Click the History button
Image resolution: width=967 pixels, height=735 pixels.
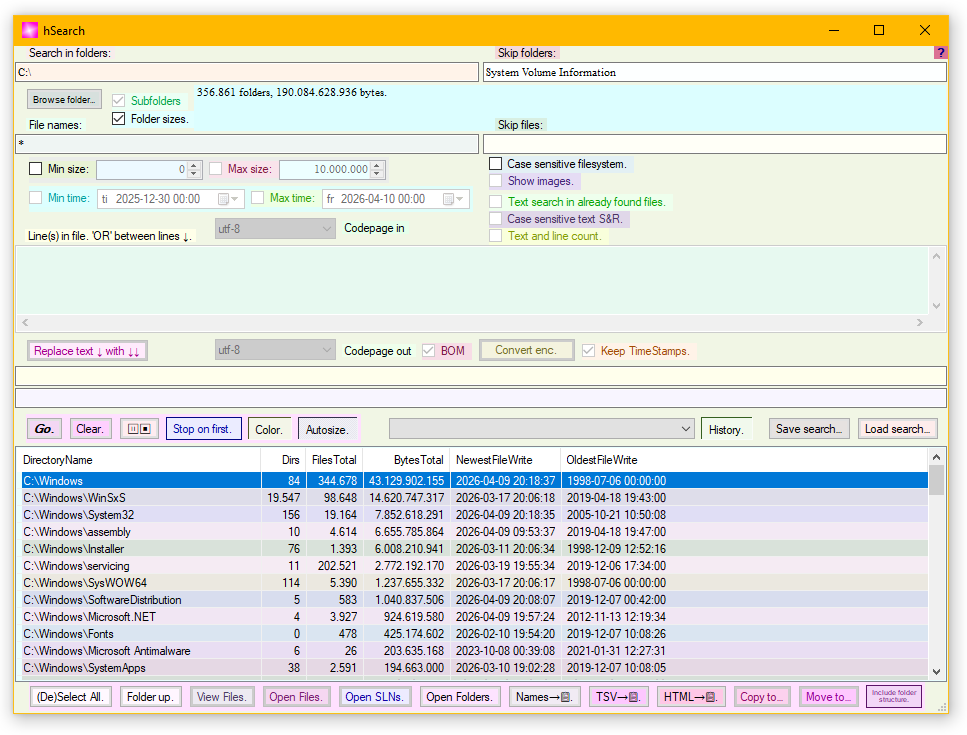[726, 429]
